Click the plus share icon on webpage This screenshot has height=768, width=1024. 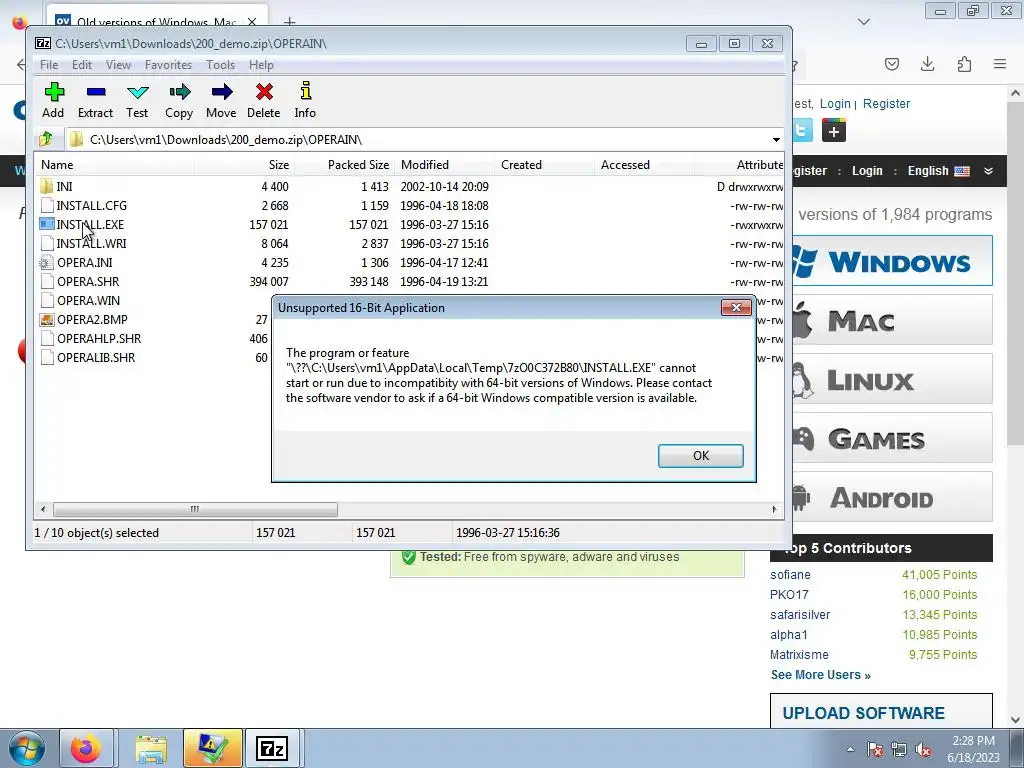pos(834,130)
